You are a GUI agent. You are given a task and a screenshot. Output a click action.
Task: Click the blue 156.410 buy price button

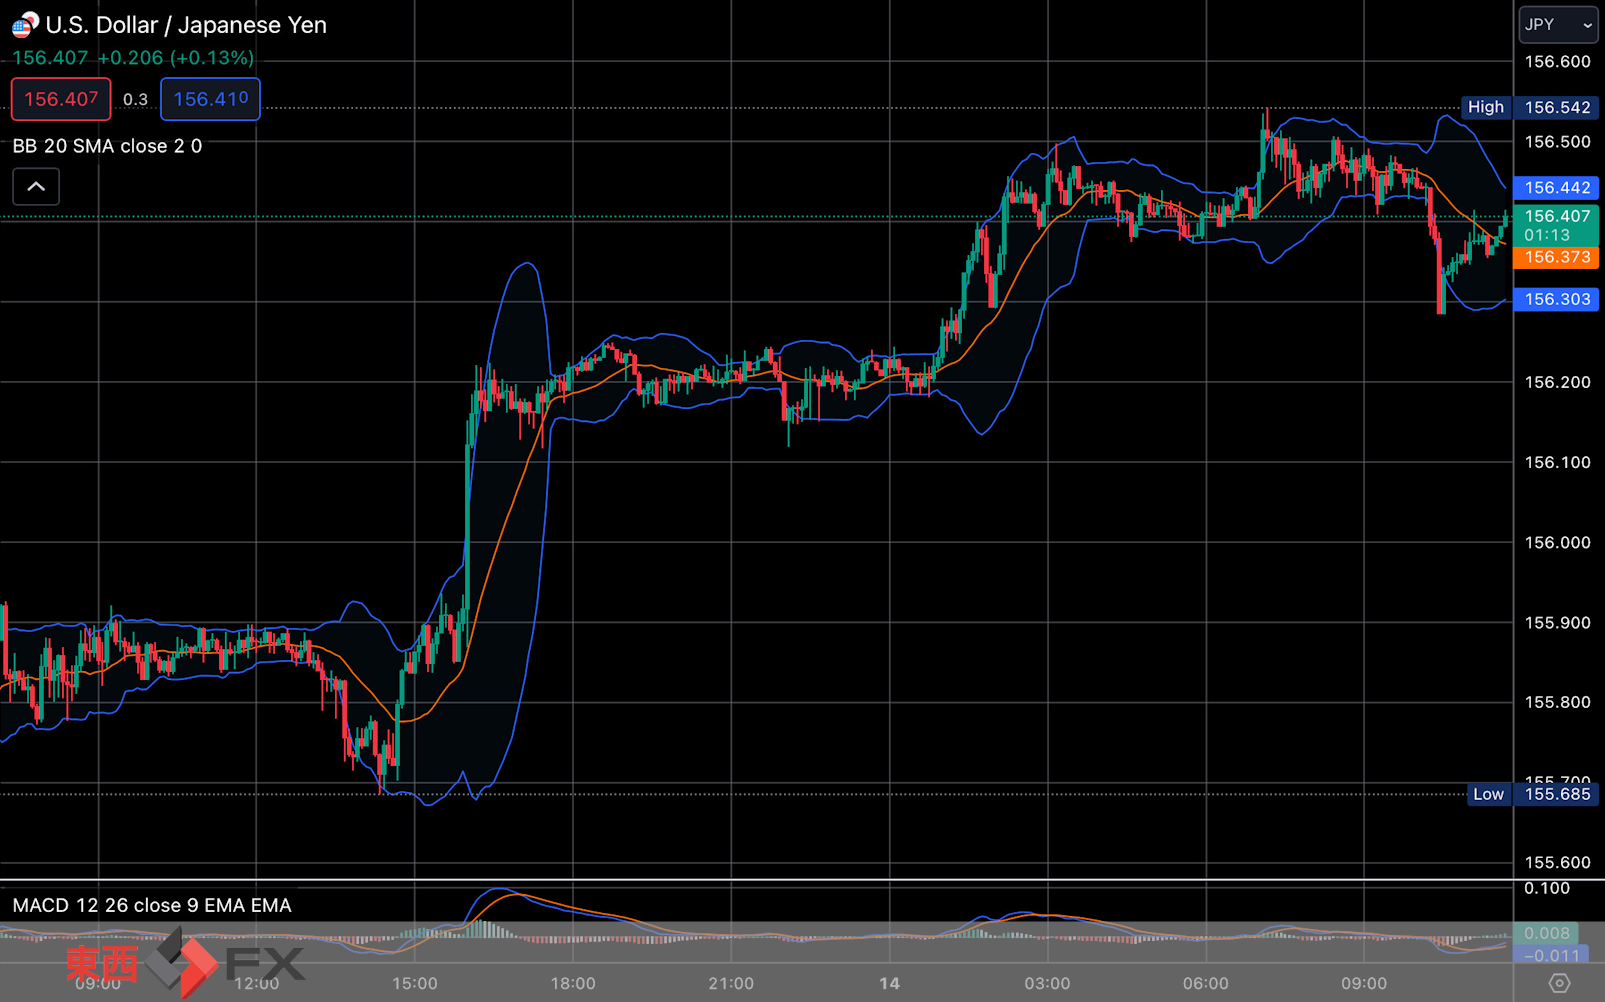pyautogui.click(x=210, y=99)
